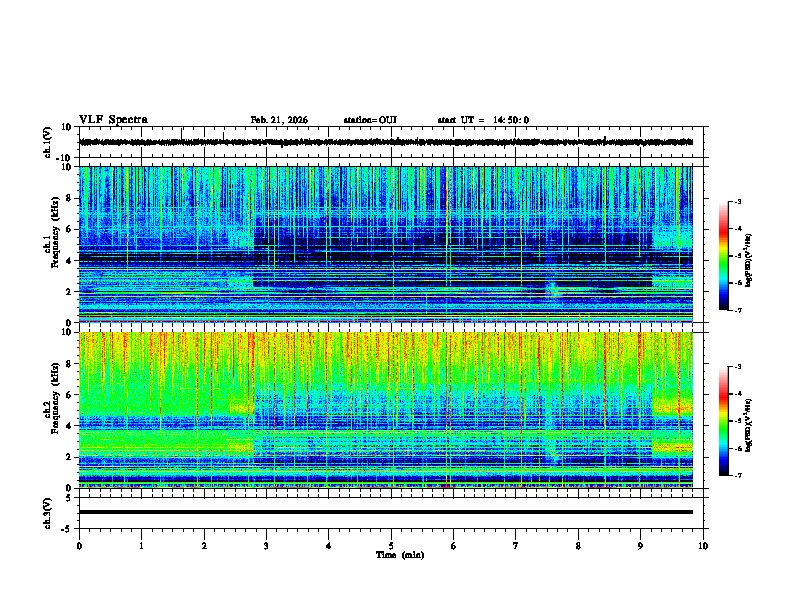Screen dimensions: 792x612
Task: Click the ch.2 spectrogram color scale bar
Action: (723, 421)
